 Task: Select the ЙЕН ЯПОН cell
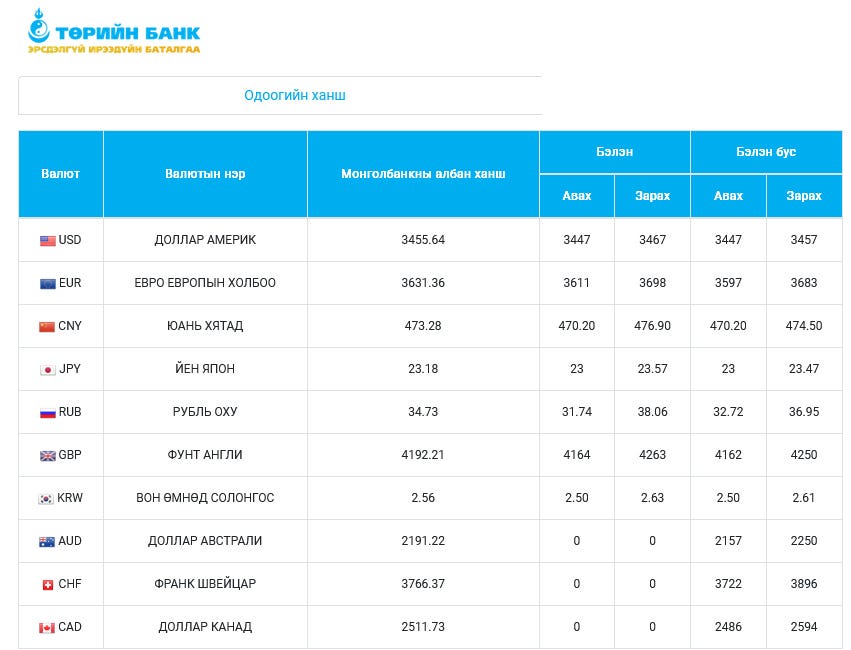coord(205,369)
